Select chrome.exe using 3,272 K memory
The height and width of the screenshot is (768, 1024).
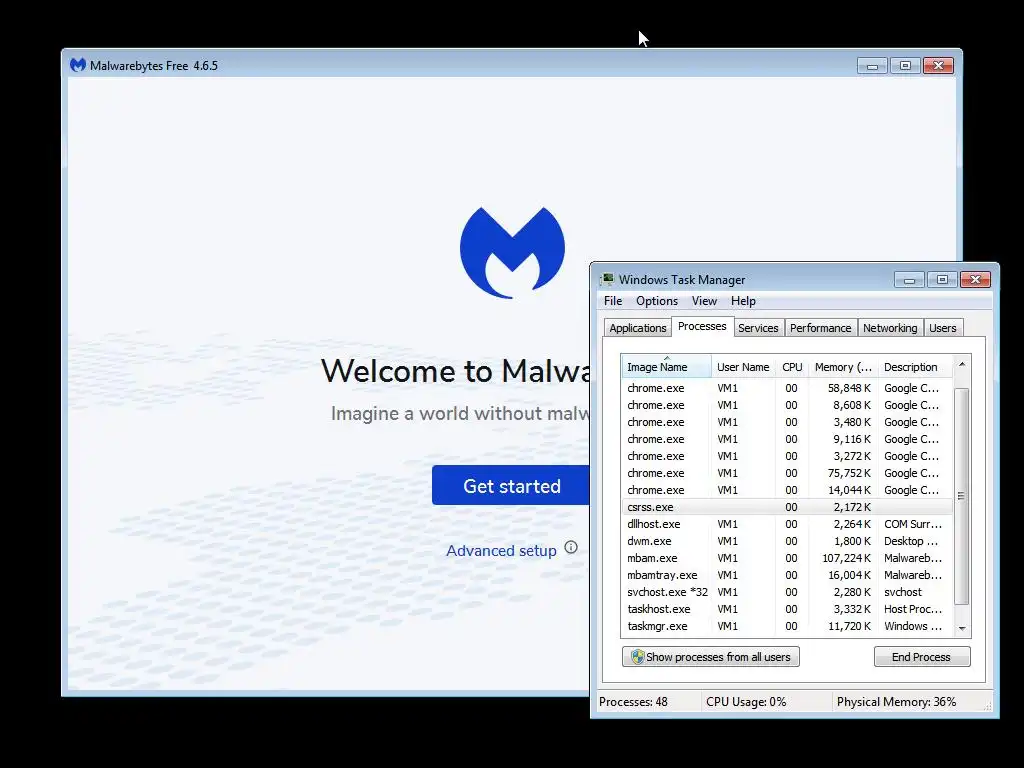pyautogui.click(x=786, y=456)
